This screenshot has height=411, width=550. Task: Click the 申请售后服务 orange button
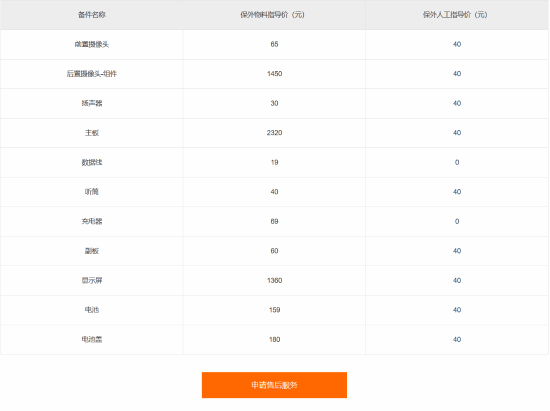click(274, 385)
